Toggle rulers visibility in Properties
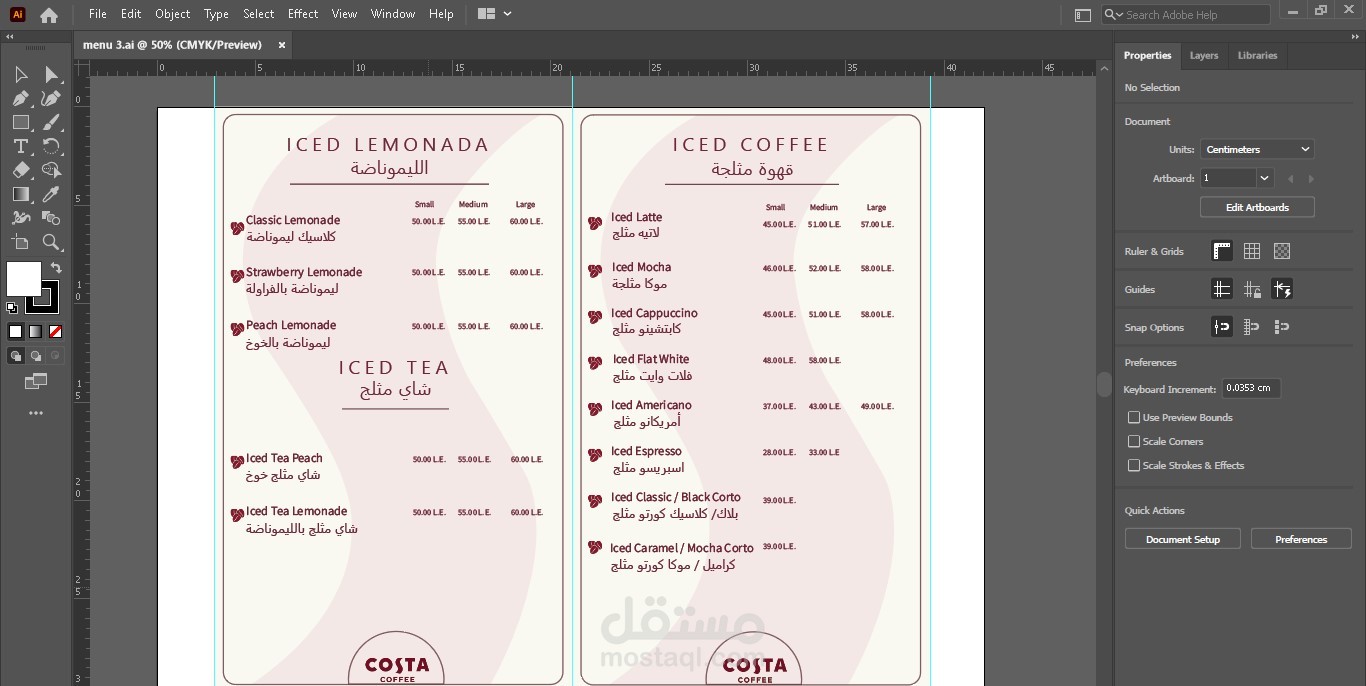Image resolution: width=1366 pixels, height=686 pixels. coord(1222,251)
